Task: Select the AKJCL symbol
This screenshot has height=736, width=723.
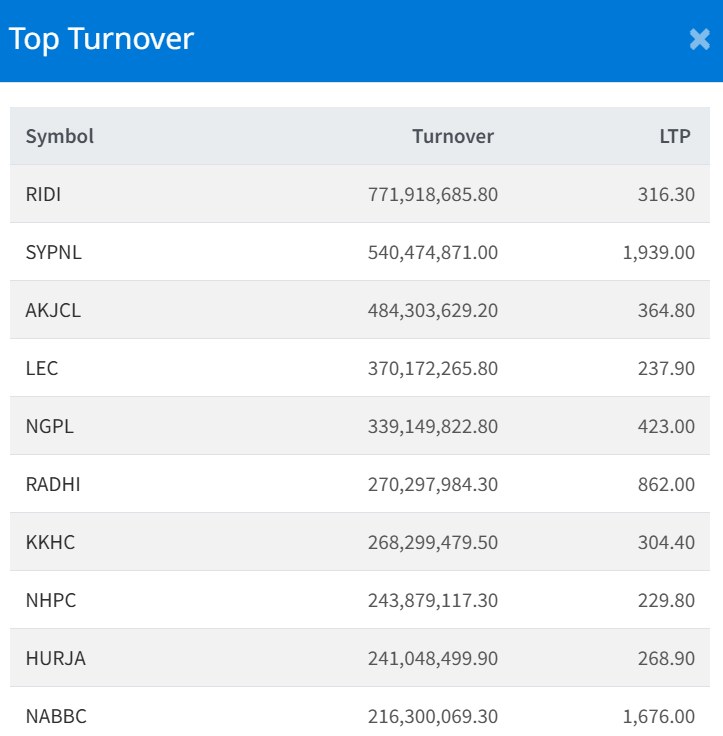Action: tap(53, 311)
